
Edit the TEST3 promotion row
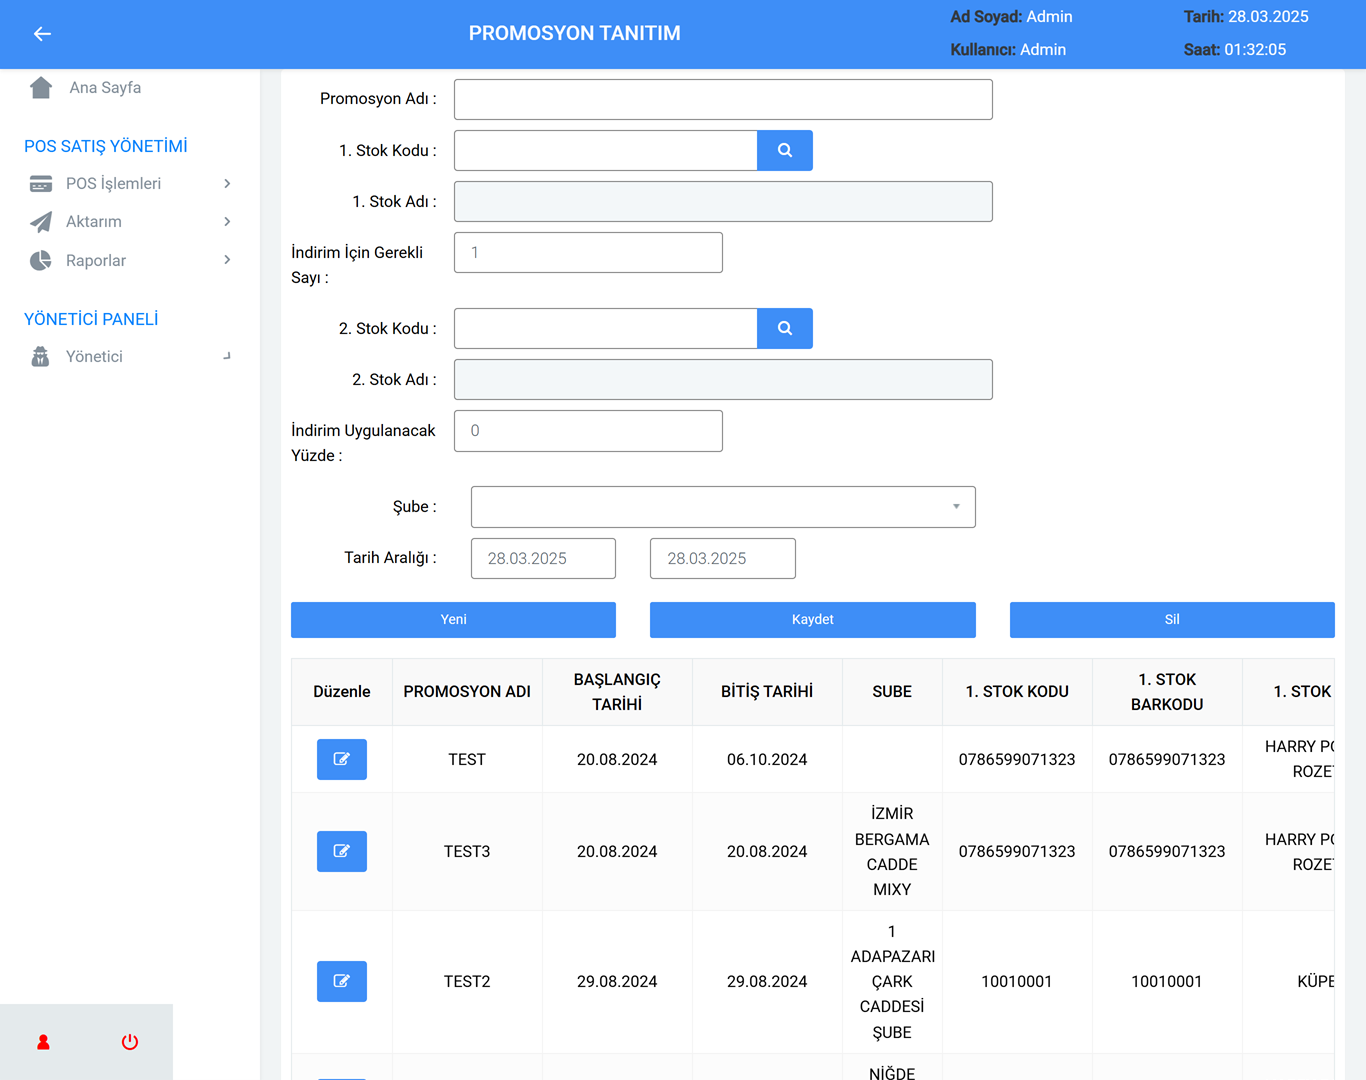[x=342, y=851]
